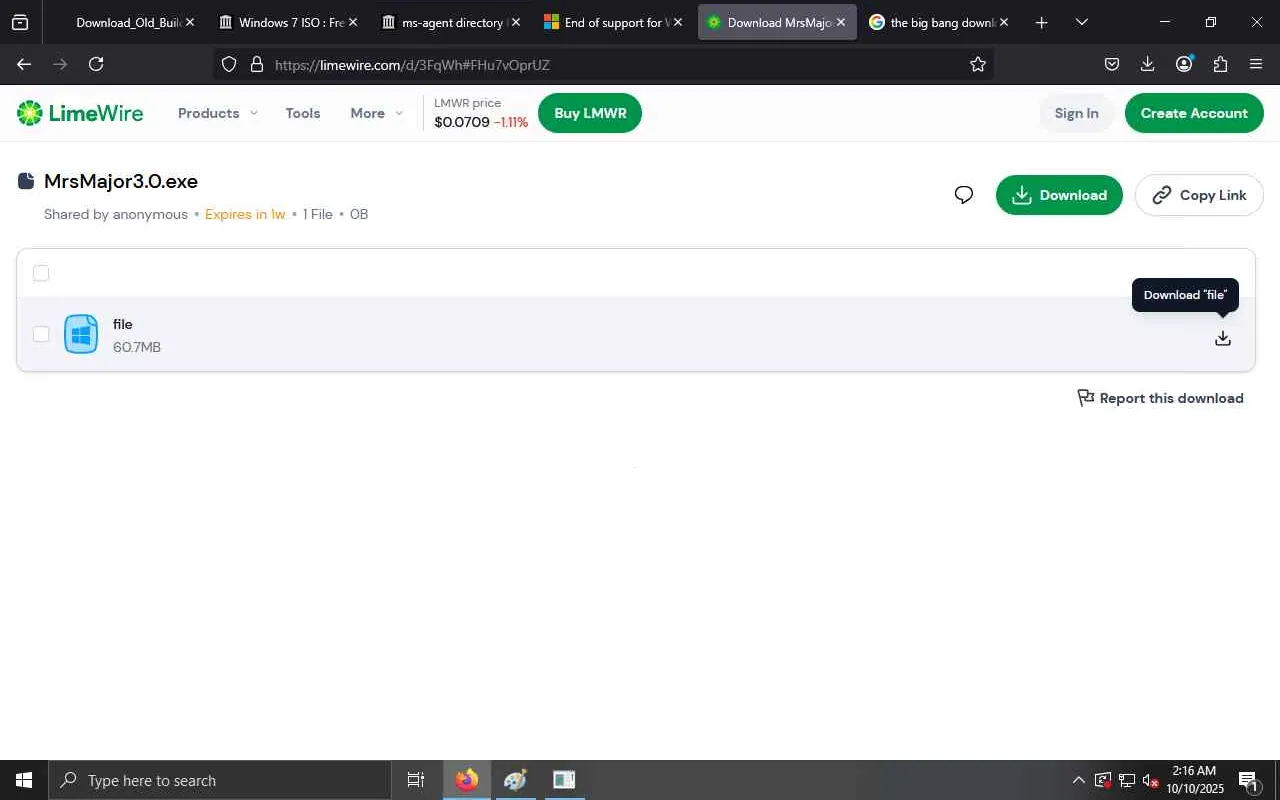Toggle the select-all checkbox

click(x=41, y=273)
